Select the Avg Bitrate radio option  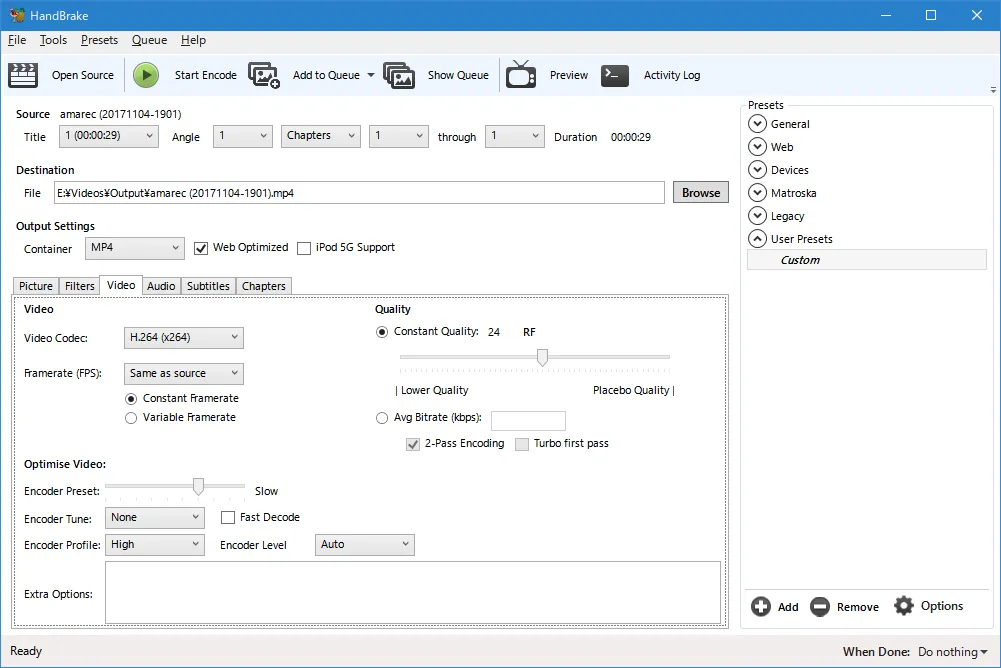point(382,418)
